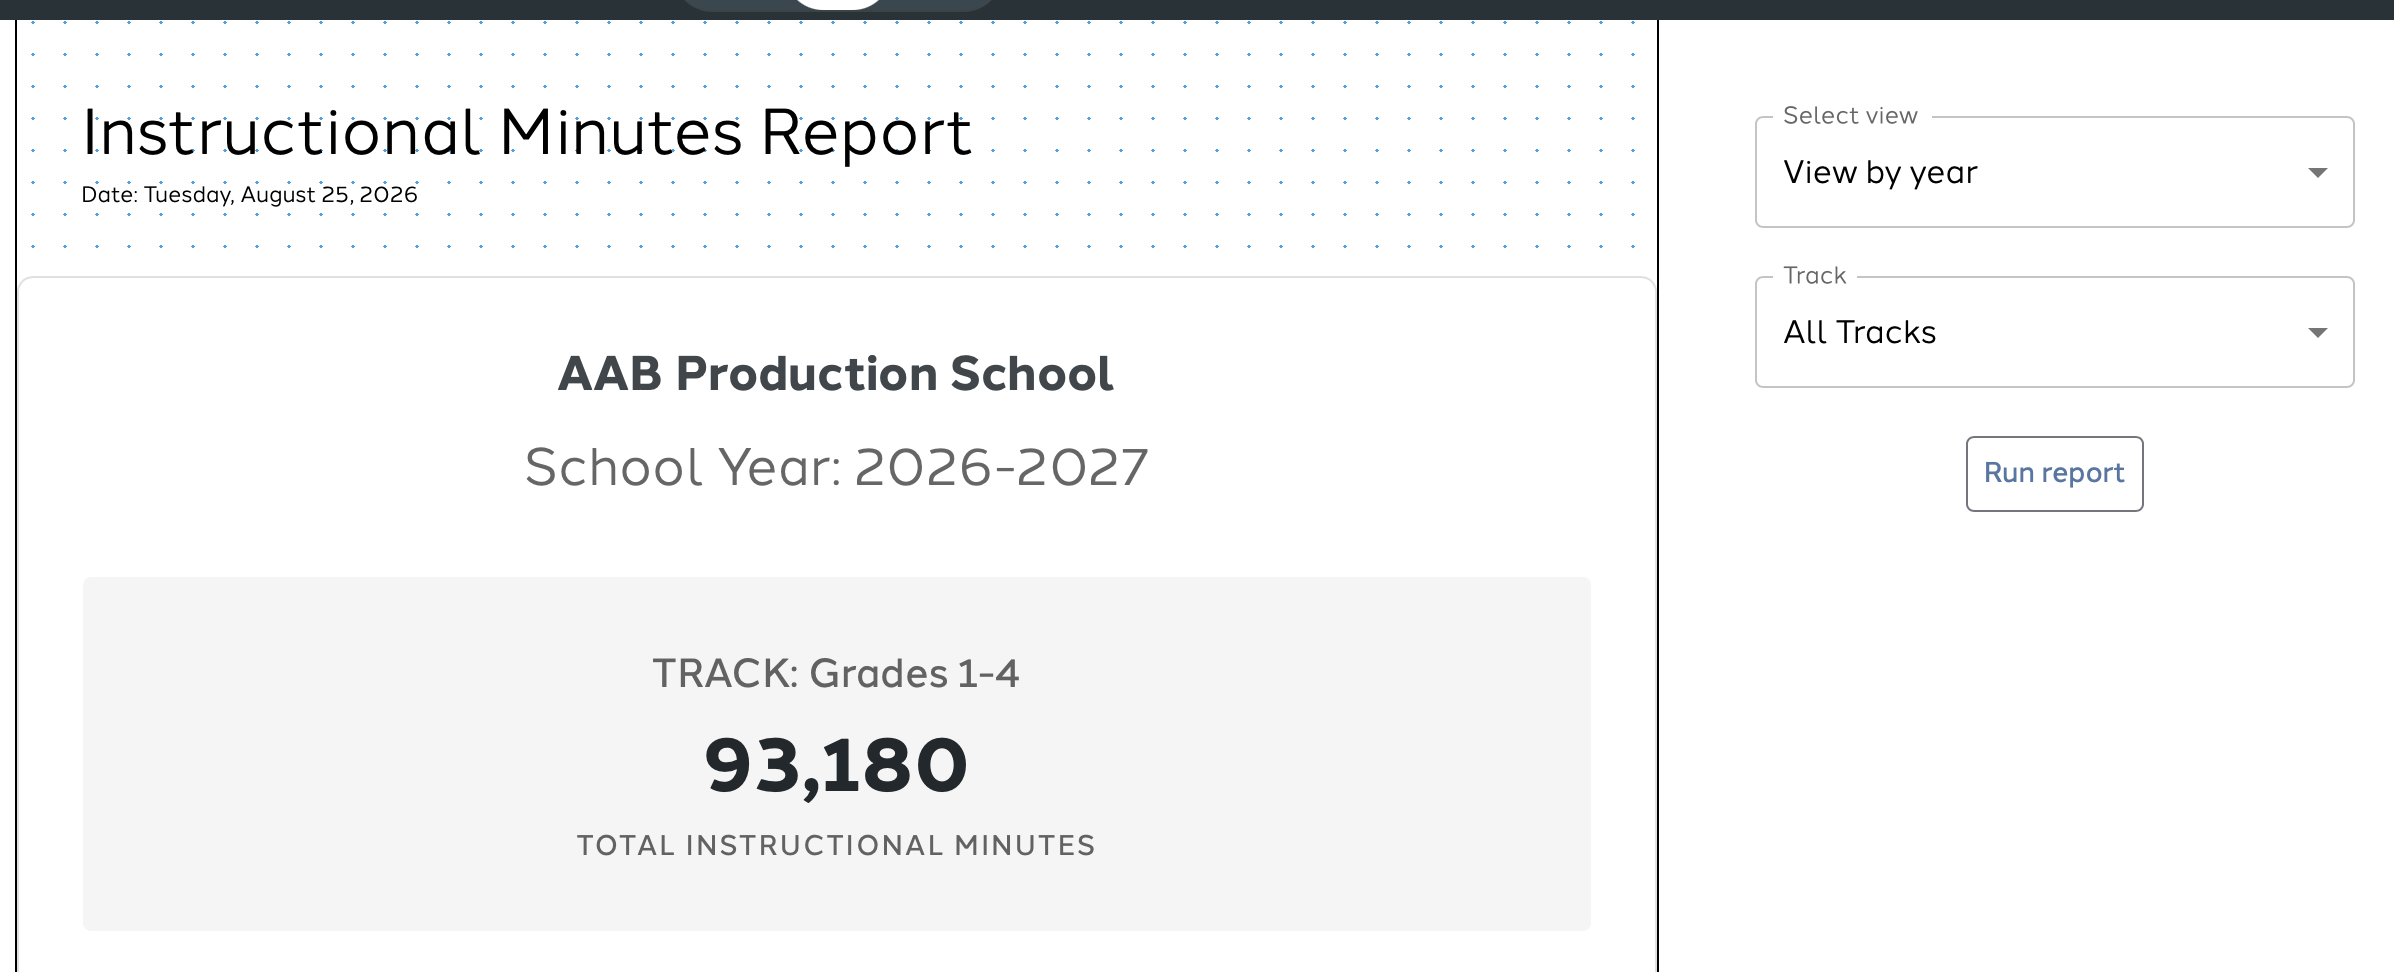Click the "All Tracks" selected value text
2394x972 pixels.
pyautogui.click(x=1860, y=332)
